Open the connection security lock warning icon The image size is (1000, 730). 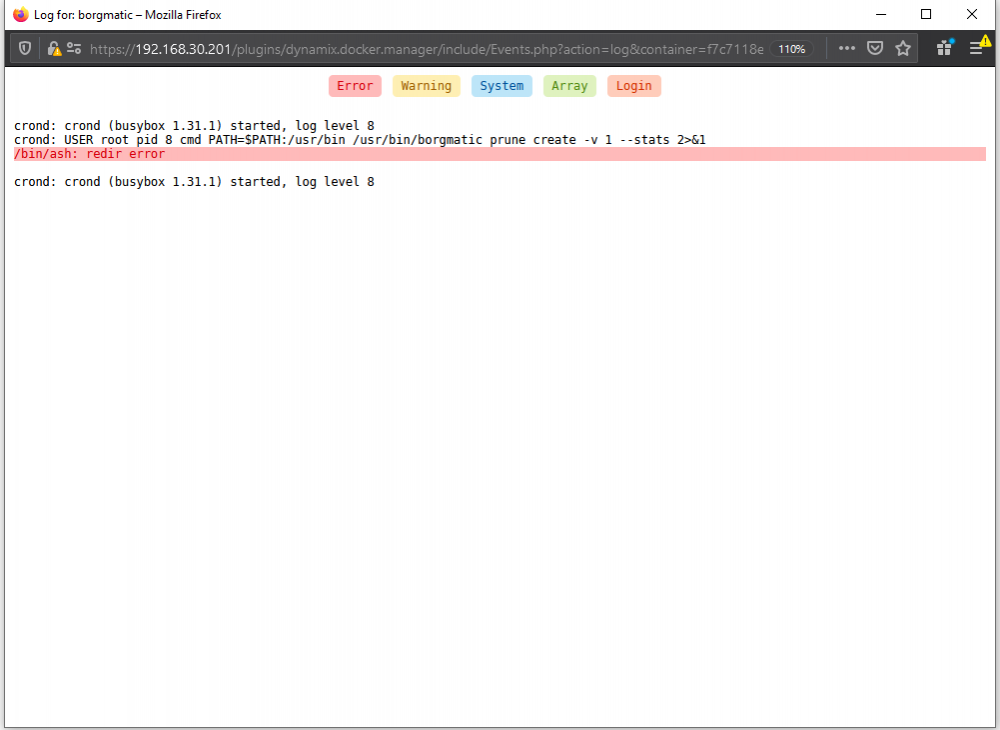54,48
